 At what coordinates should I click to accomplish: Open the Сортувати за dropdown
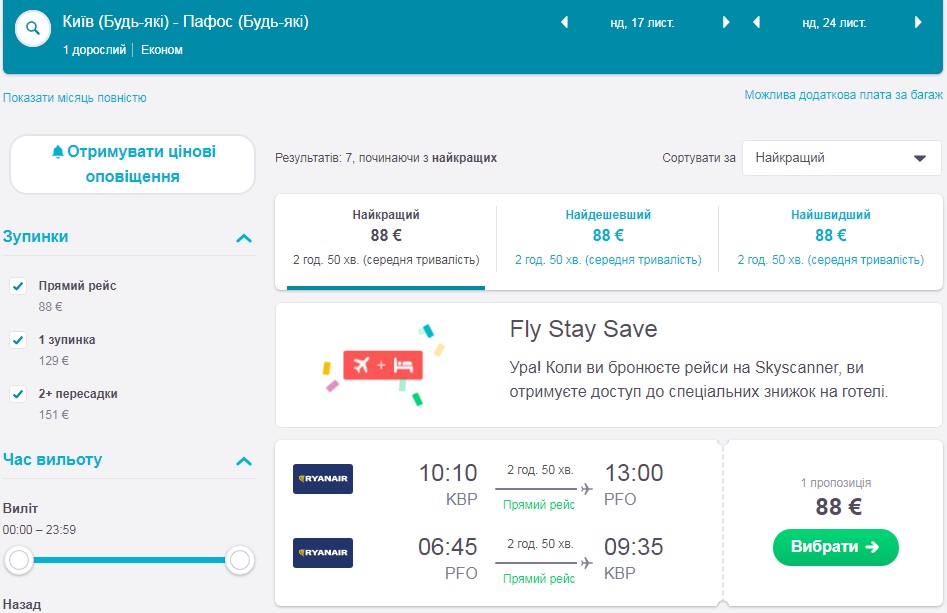841,158
